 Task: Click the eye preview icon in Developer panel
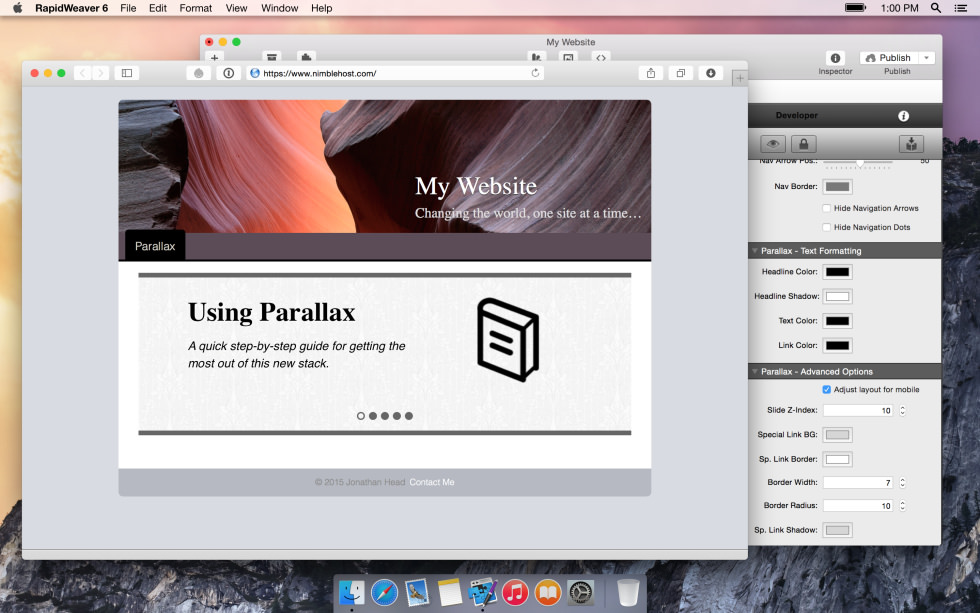pos(772,144)
